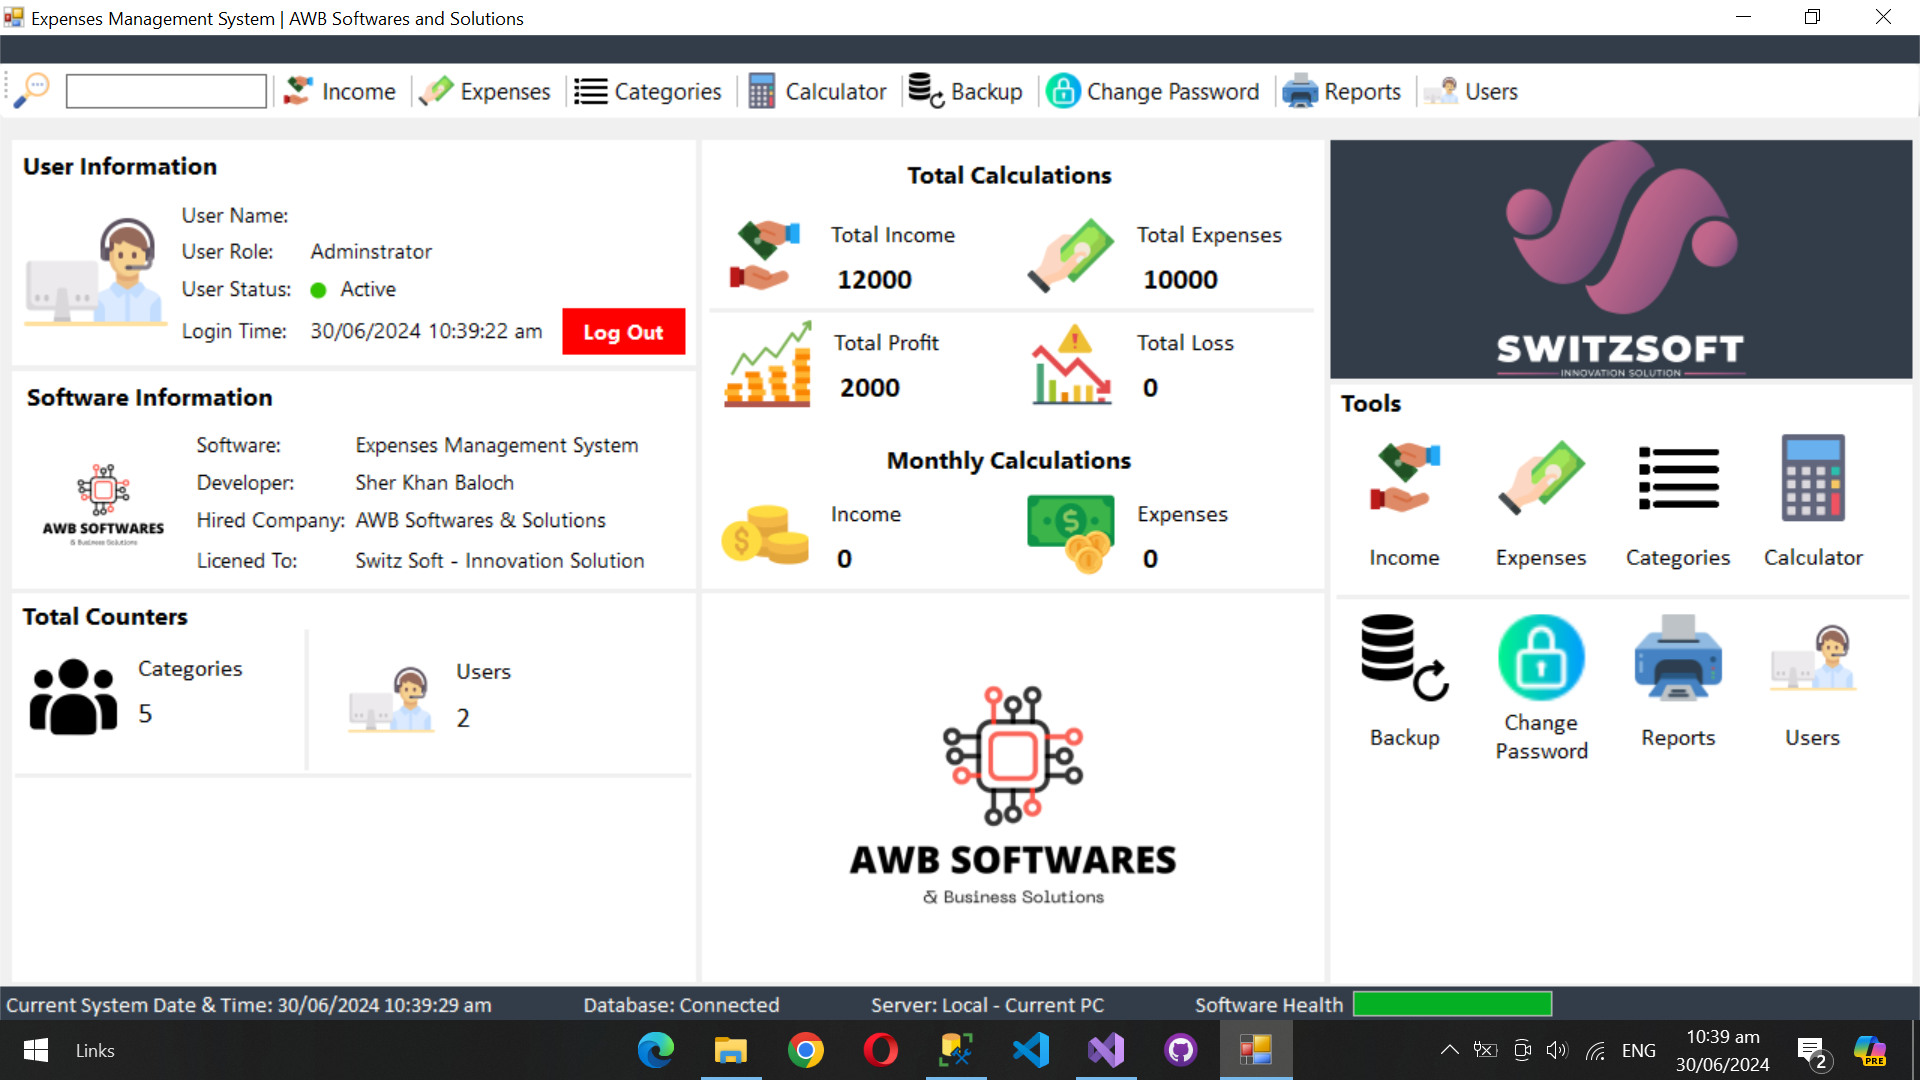The image size is (1920, 1080).
Task: Open Change Password from the top toolbar
Action: (x=1153, y=91)
